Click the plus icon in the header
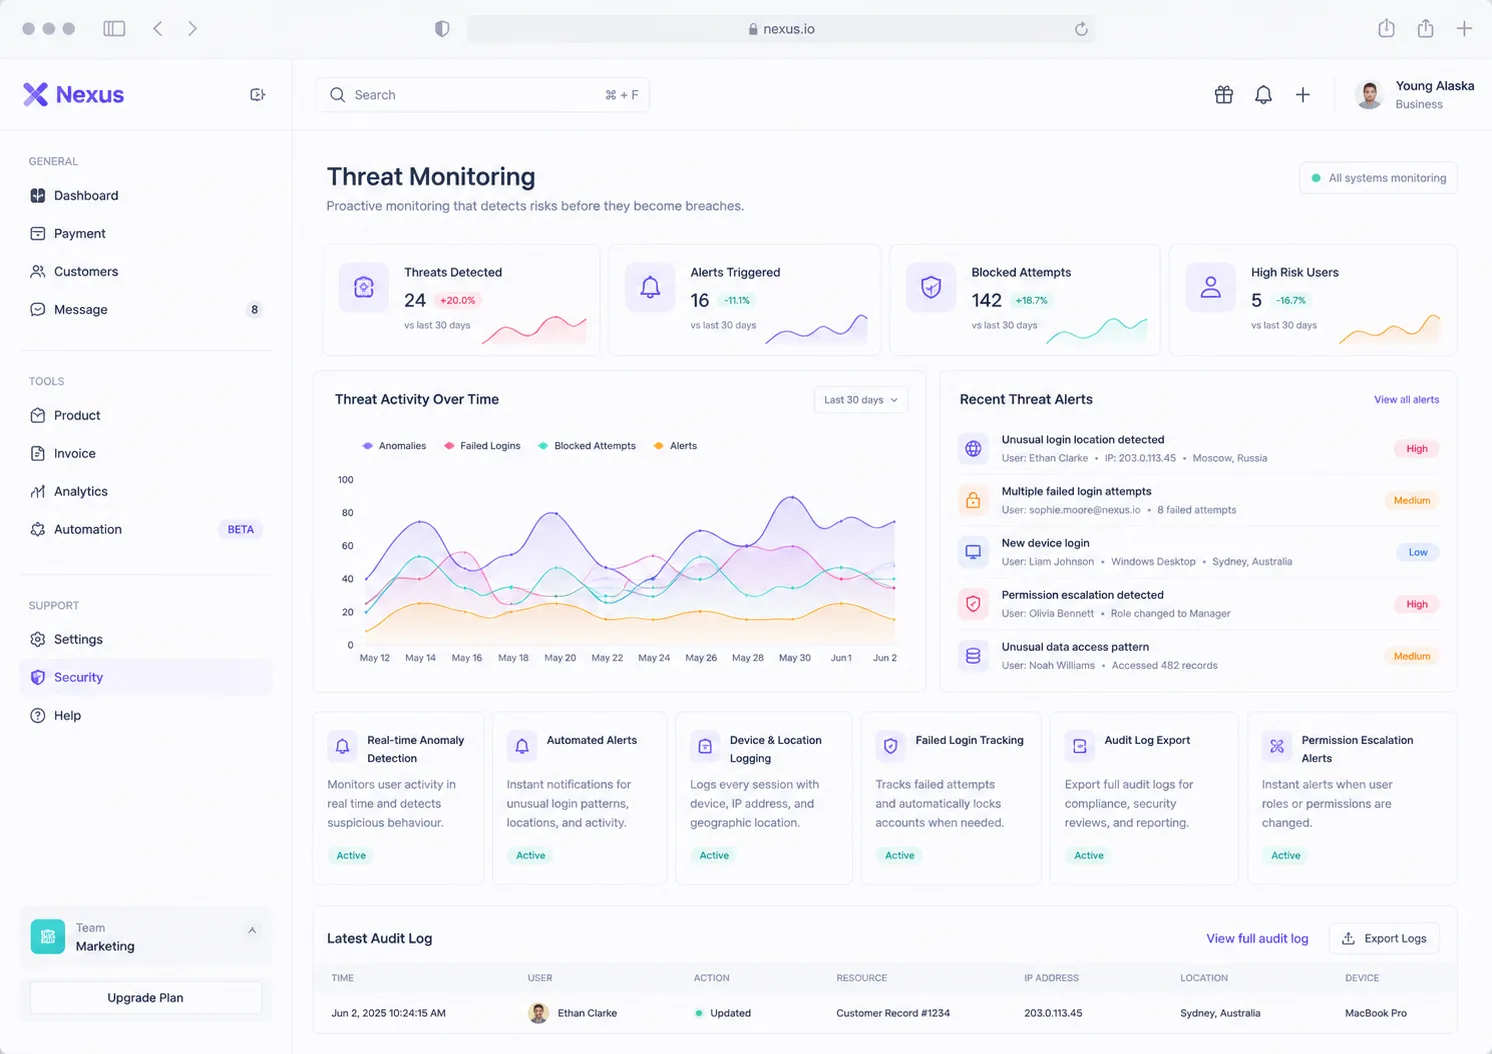 [1303, 95]
